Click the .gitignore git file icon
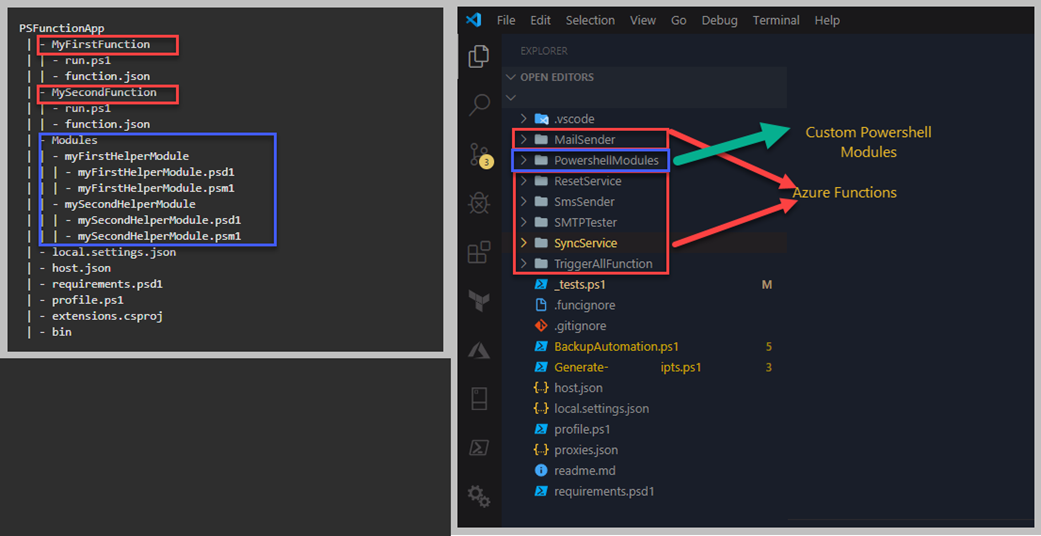The image size is (1041, 536). point(541,326)
